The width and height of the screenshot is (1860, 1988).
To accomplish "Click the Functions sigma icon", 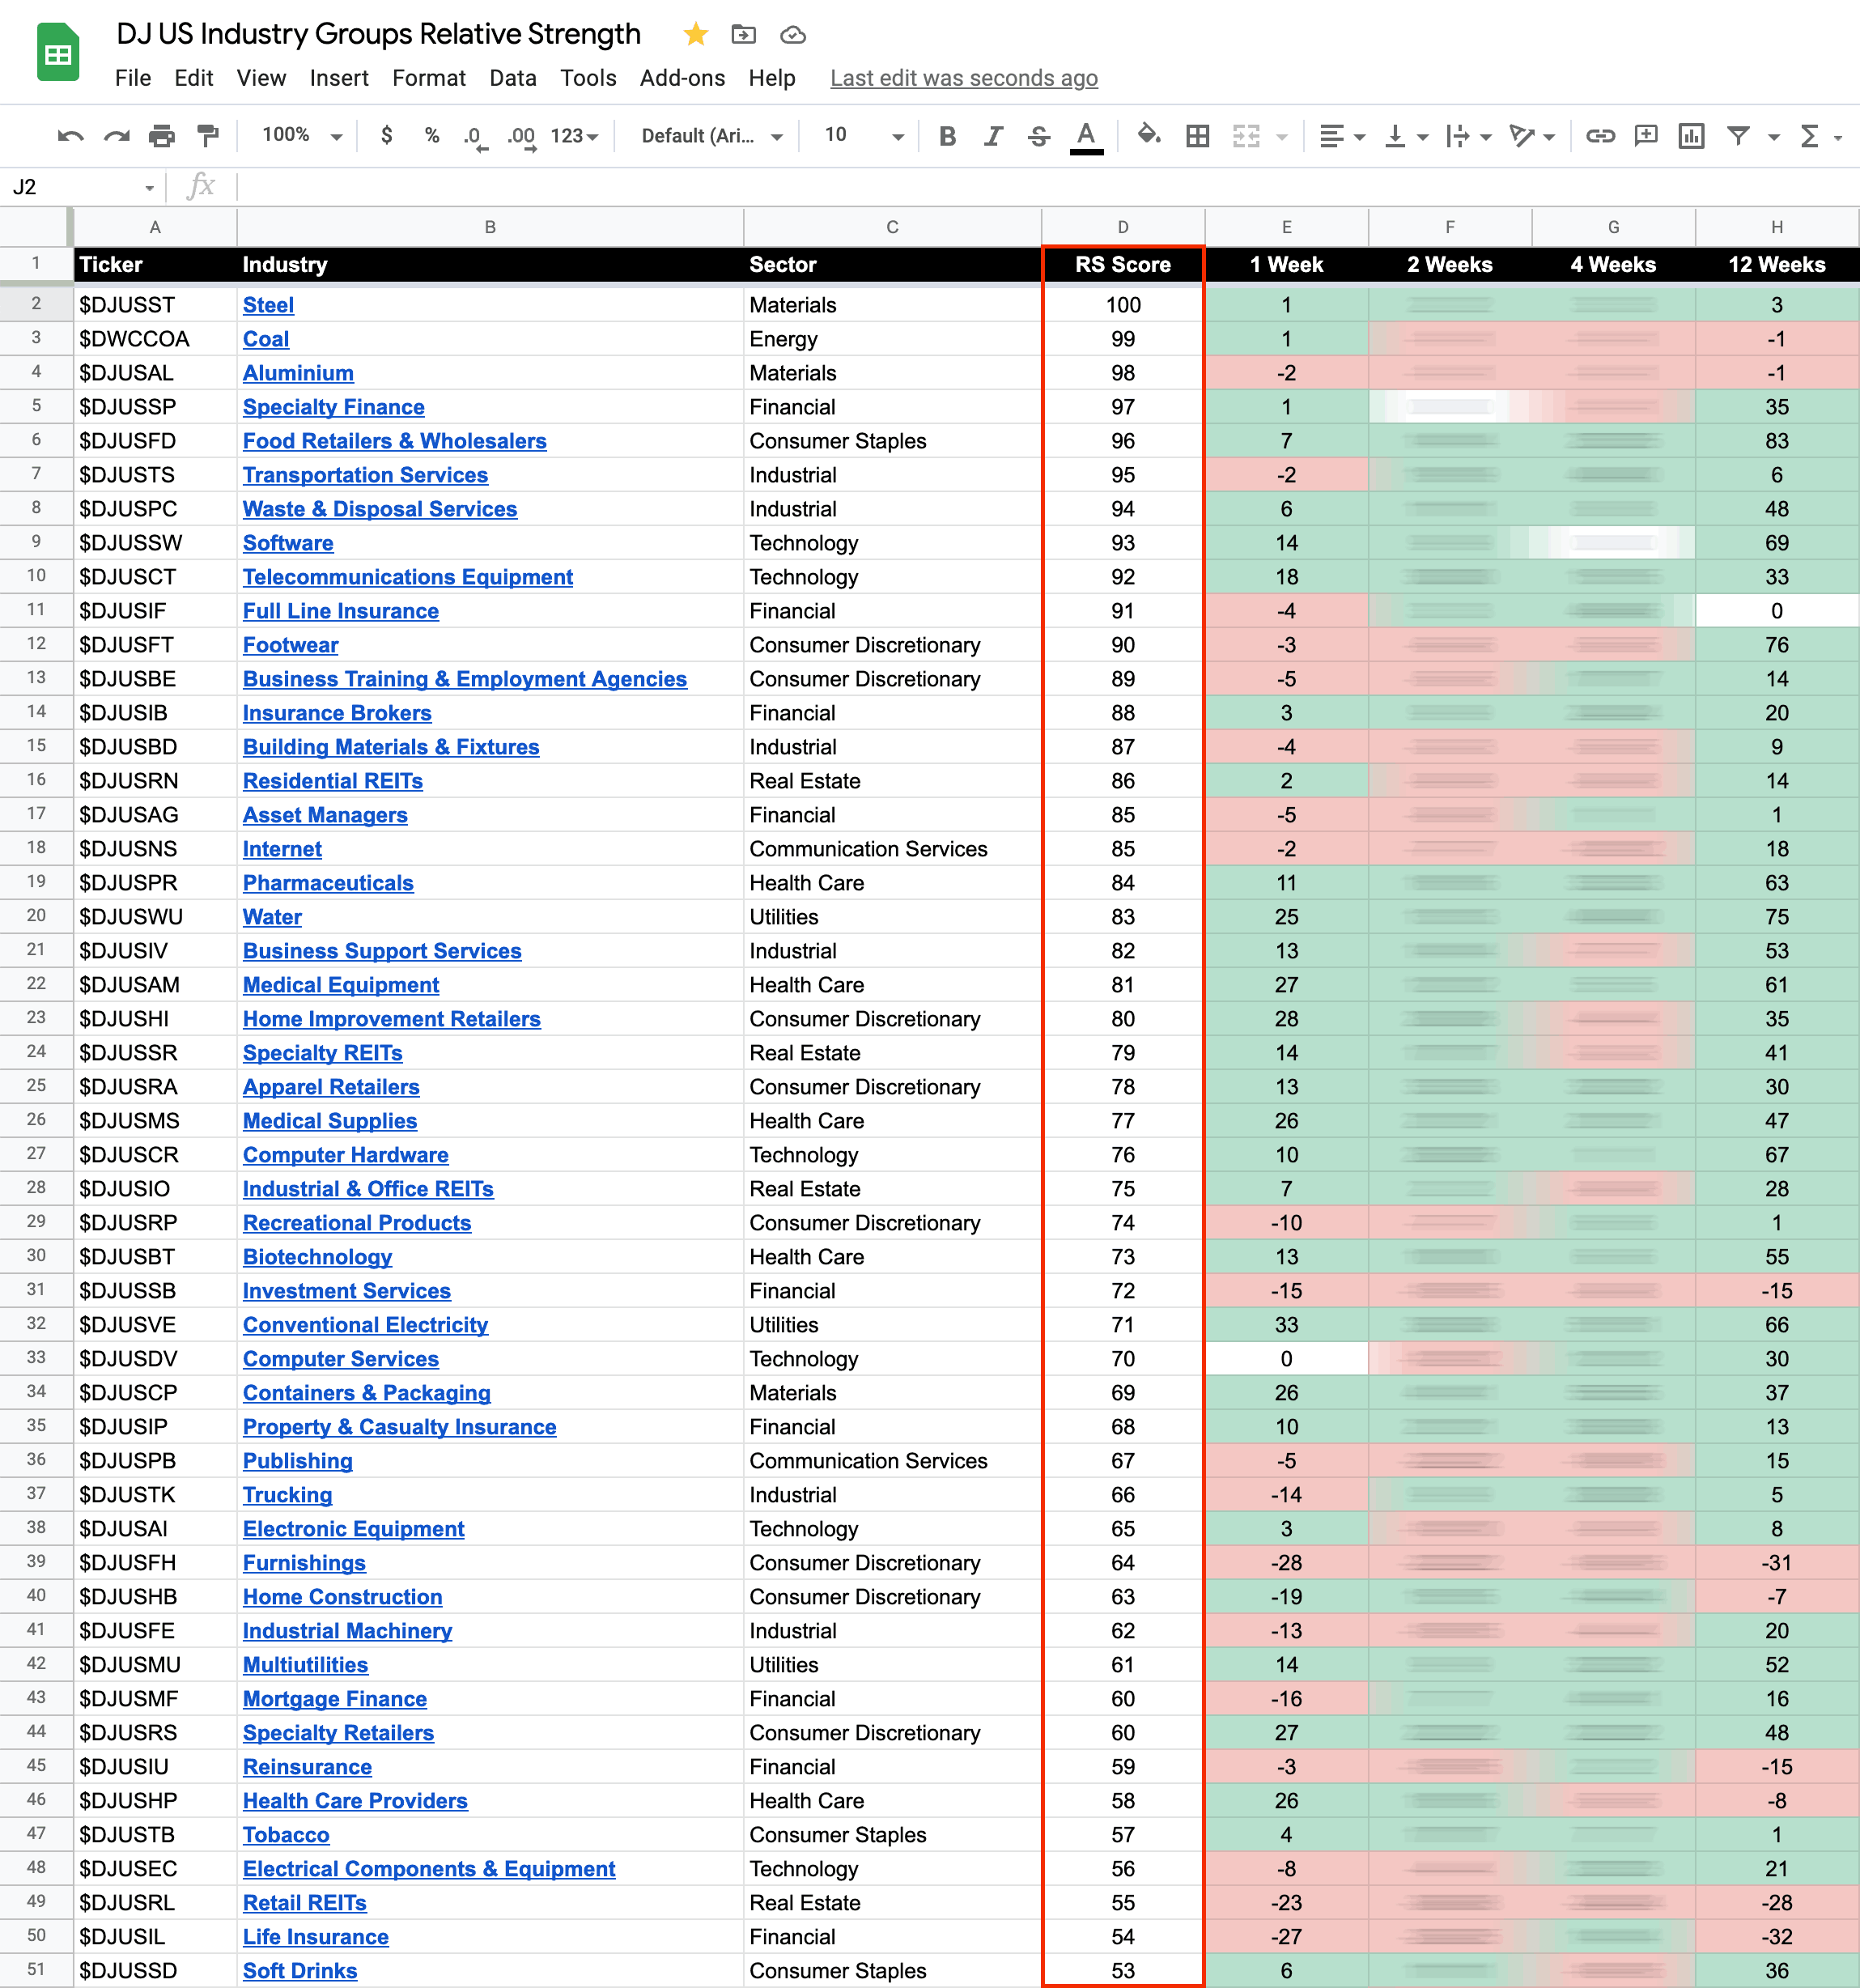I will tap(1809, 136).
